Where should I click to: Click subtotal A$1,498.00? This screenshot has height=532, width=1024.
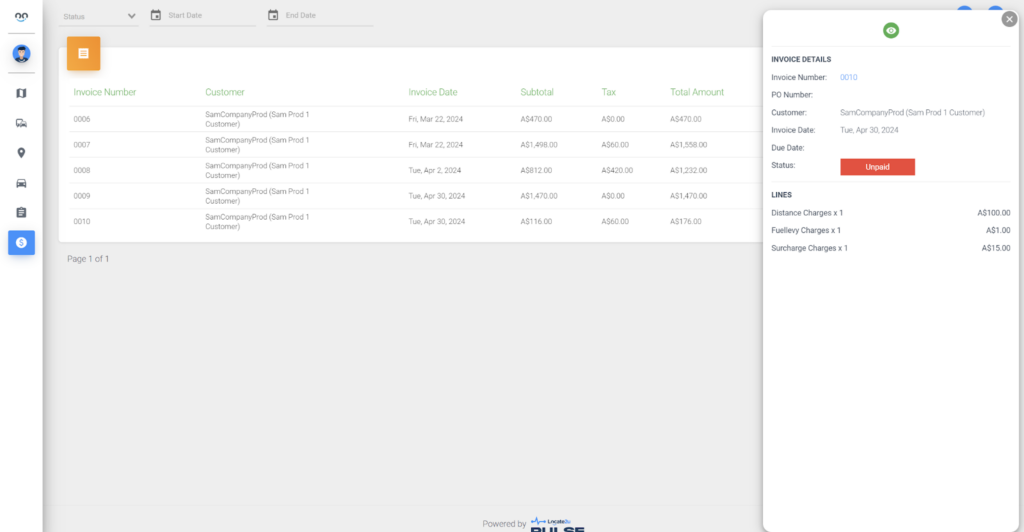point(539,145)
